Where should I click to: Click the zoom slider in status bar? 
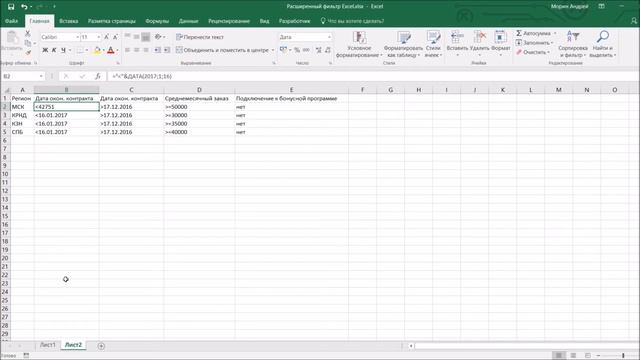[x=623, y=356]
